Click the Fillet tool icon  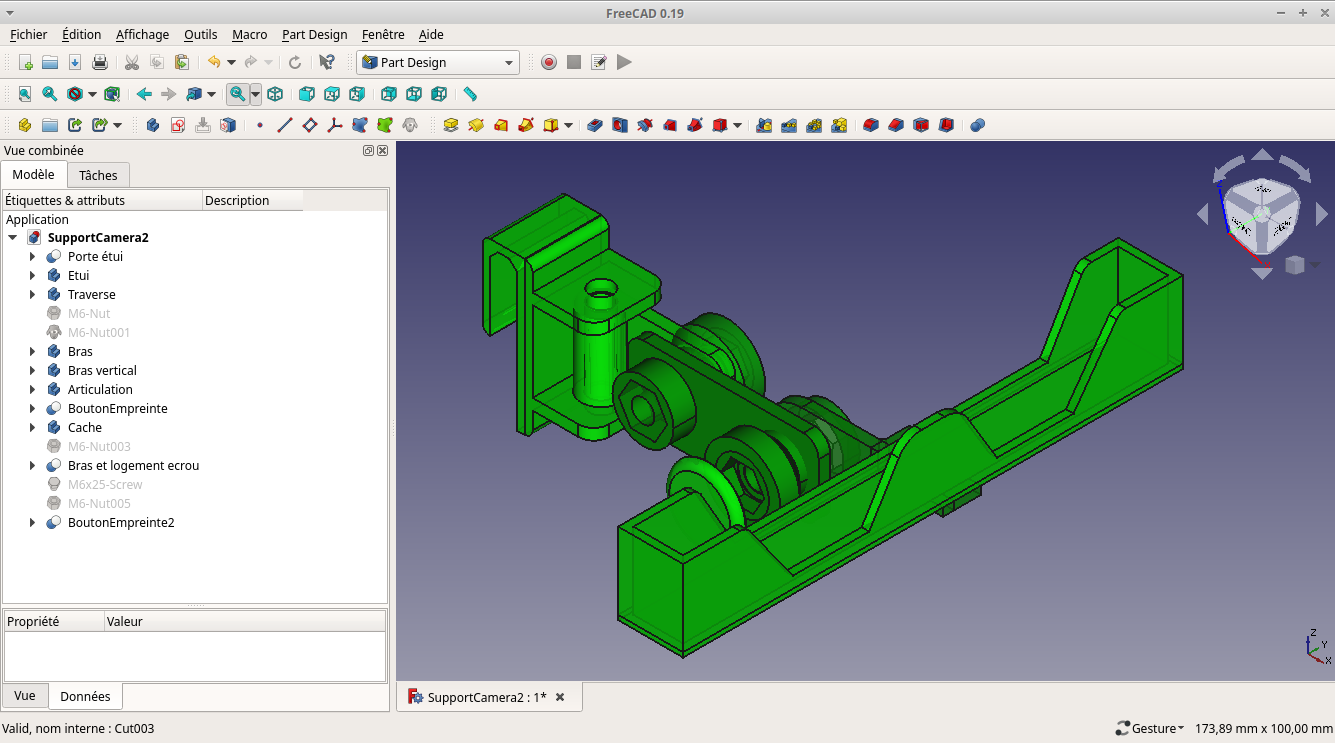(871, 125)
